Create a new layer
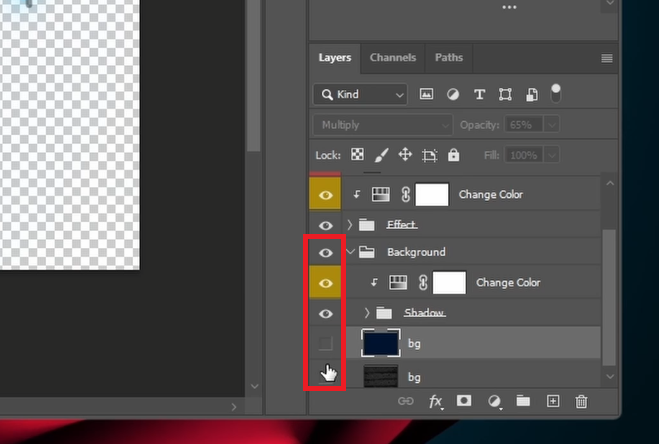Viewport: 659px width, 444px height. (553, 401)
